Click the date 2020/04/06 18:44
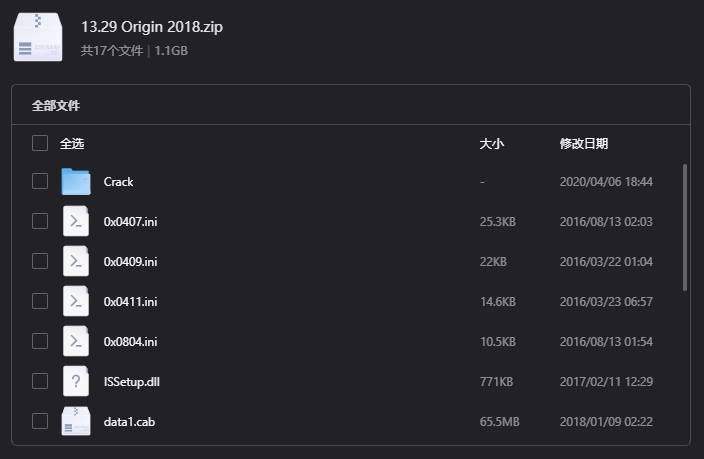This screenshot has width=704, height=459. [606, 181]
